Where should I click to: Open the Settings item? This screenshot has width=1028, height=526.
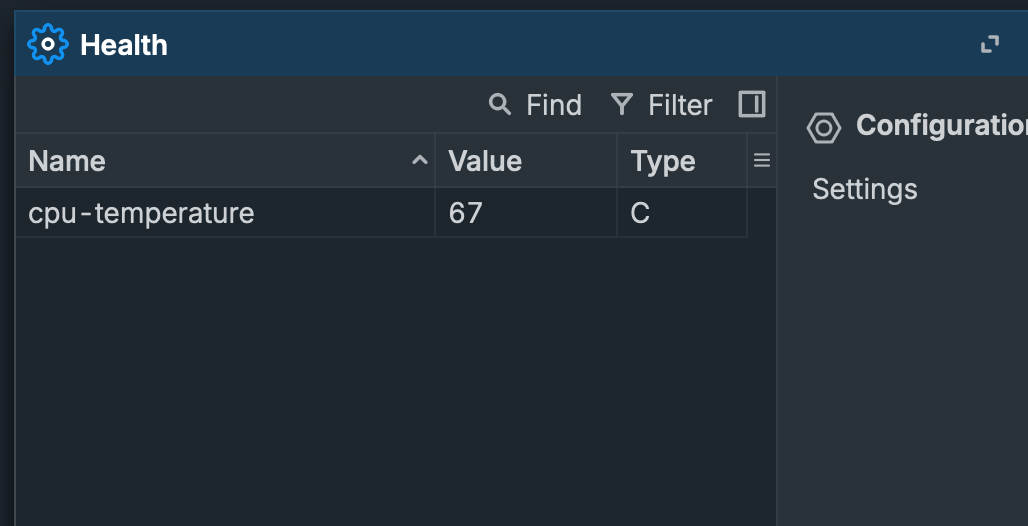point(865,190)
